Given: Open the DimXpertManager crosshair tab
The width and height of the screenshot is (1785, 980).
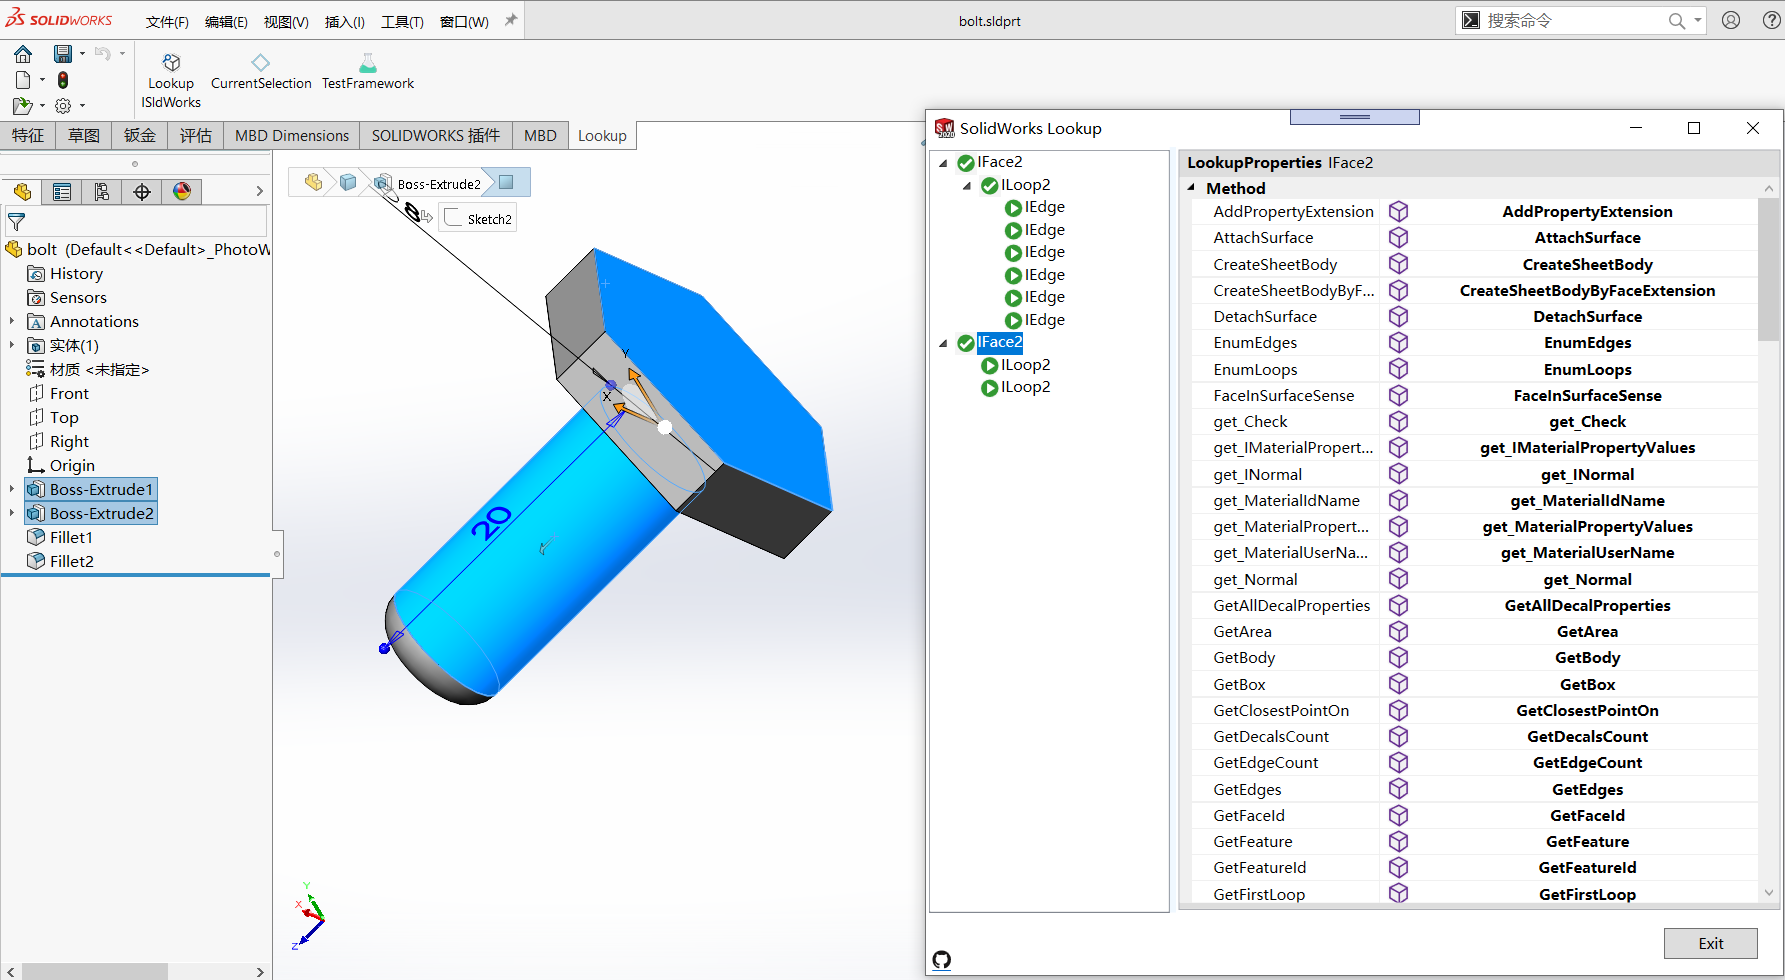Looking at the screenshot, I should coord(142,192).
